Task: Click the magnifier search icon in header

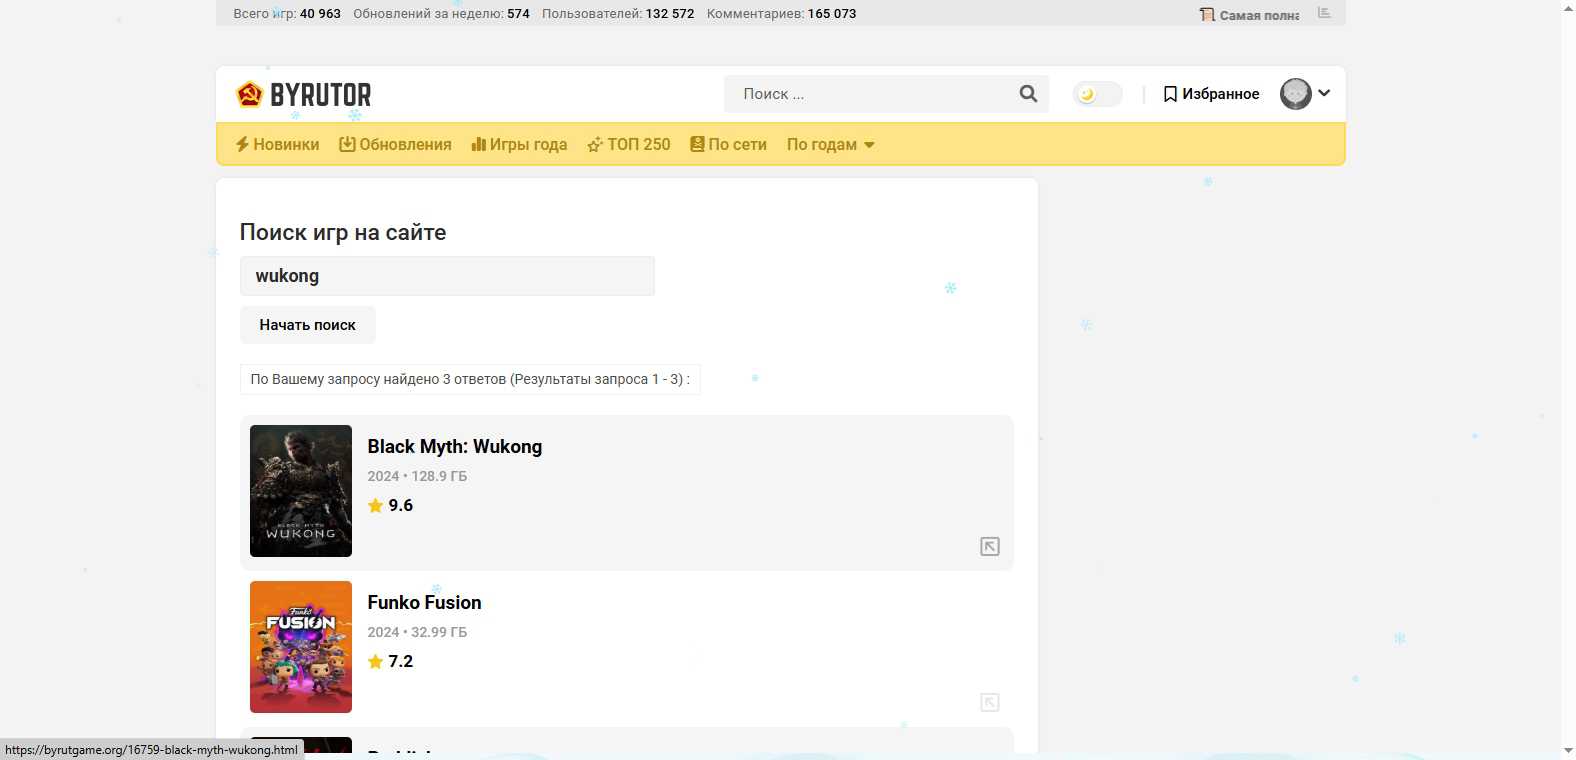Action: pos(1028,94)
